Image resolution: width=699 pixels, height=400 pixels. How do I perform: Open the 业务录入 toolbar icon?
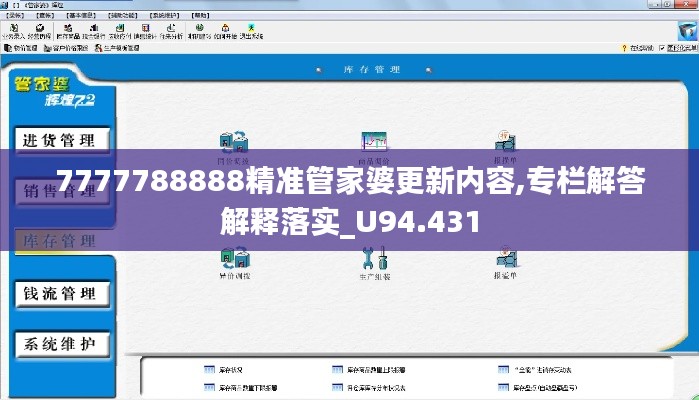(x=13, y=31)
